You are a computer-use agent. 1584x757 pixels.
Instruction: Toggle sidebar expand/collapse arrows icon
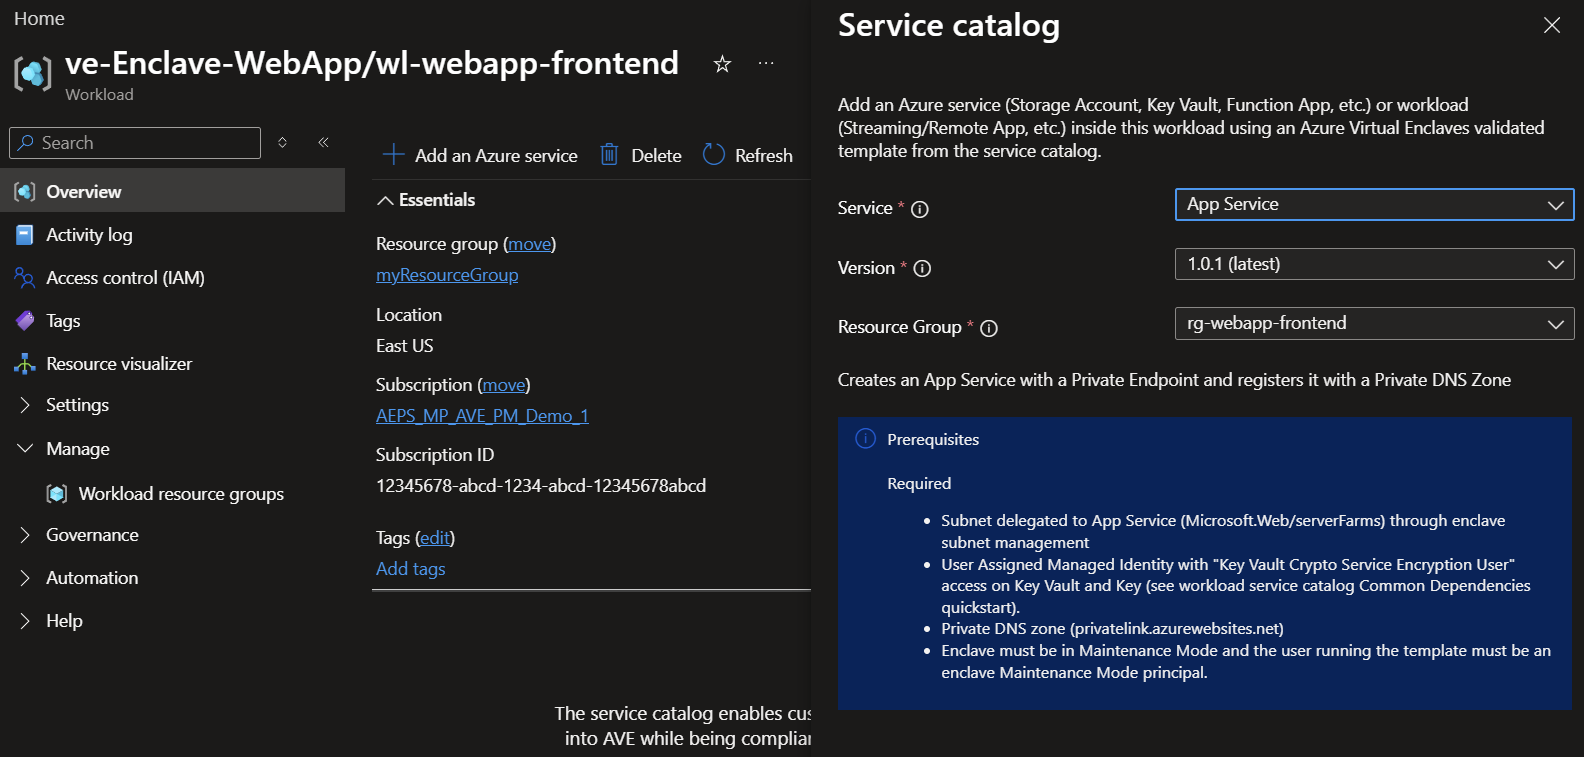click(283, 143)
